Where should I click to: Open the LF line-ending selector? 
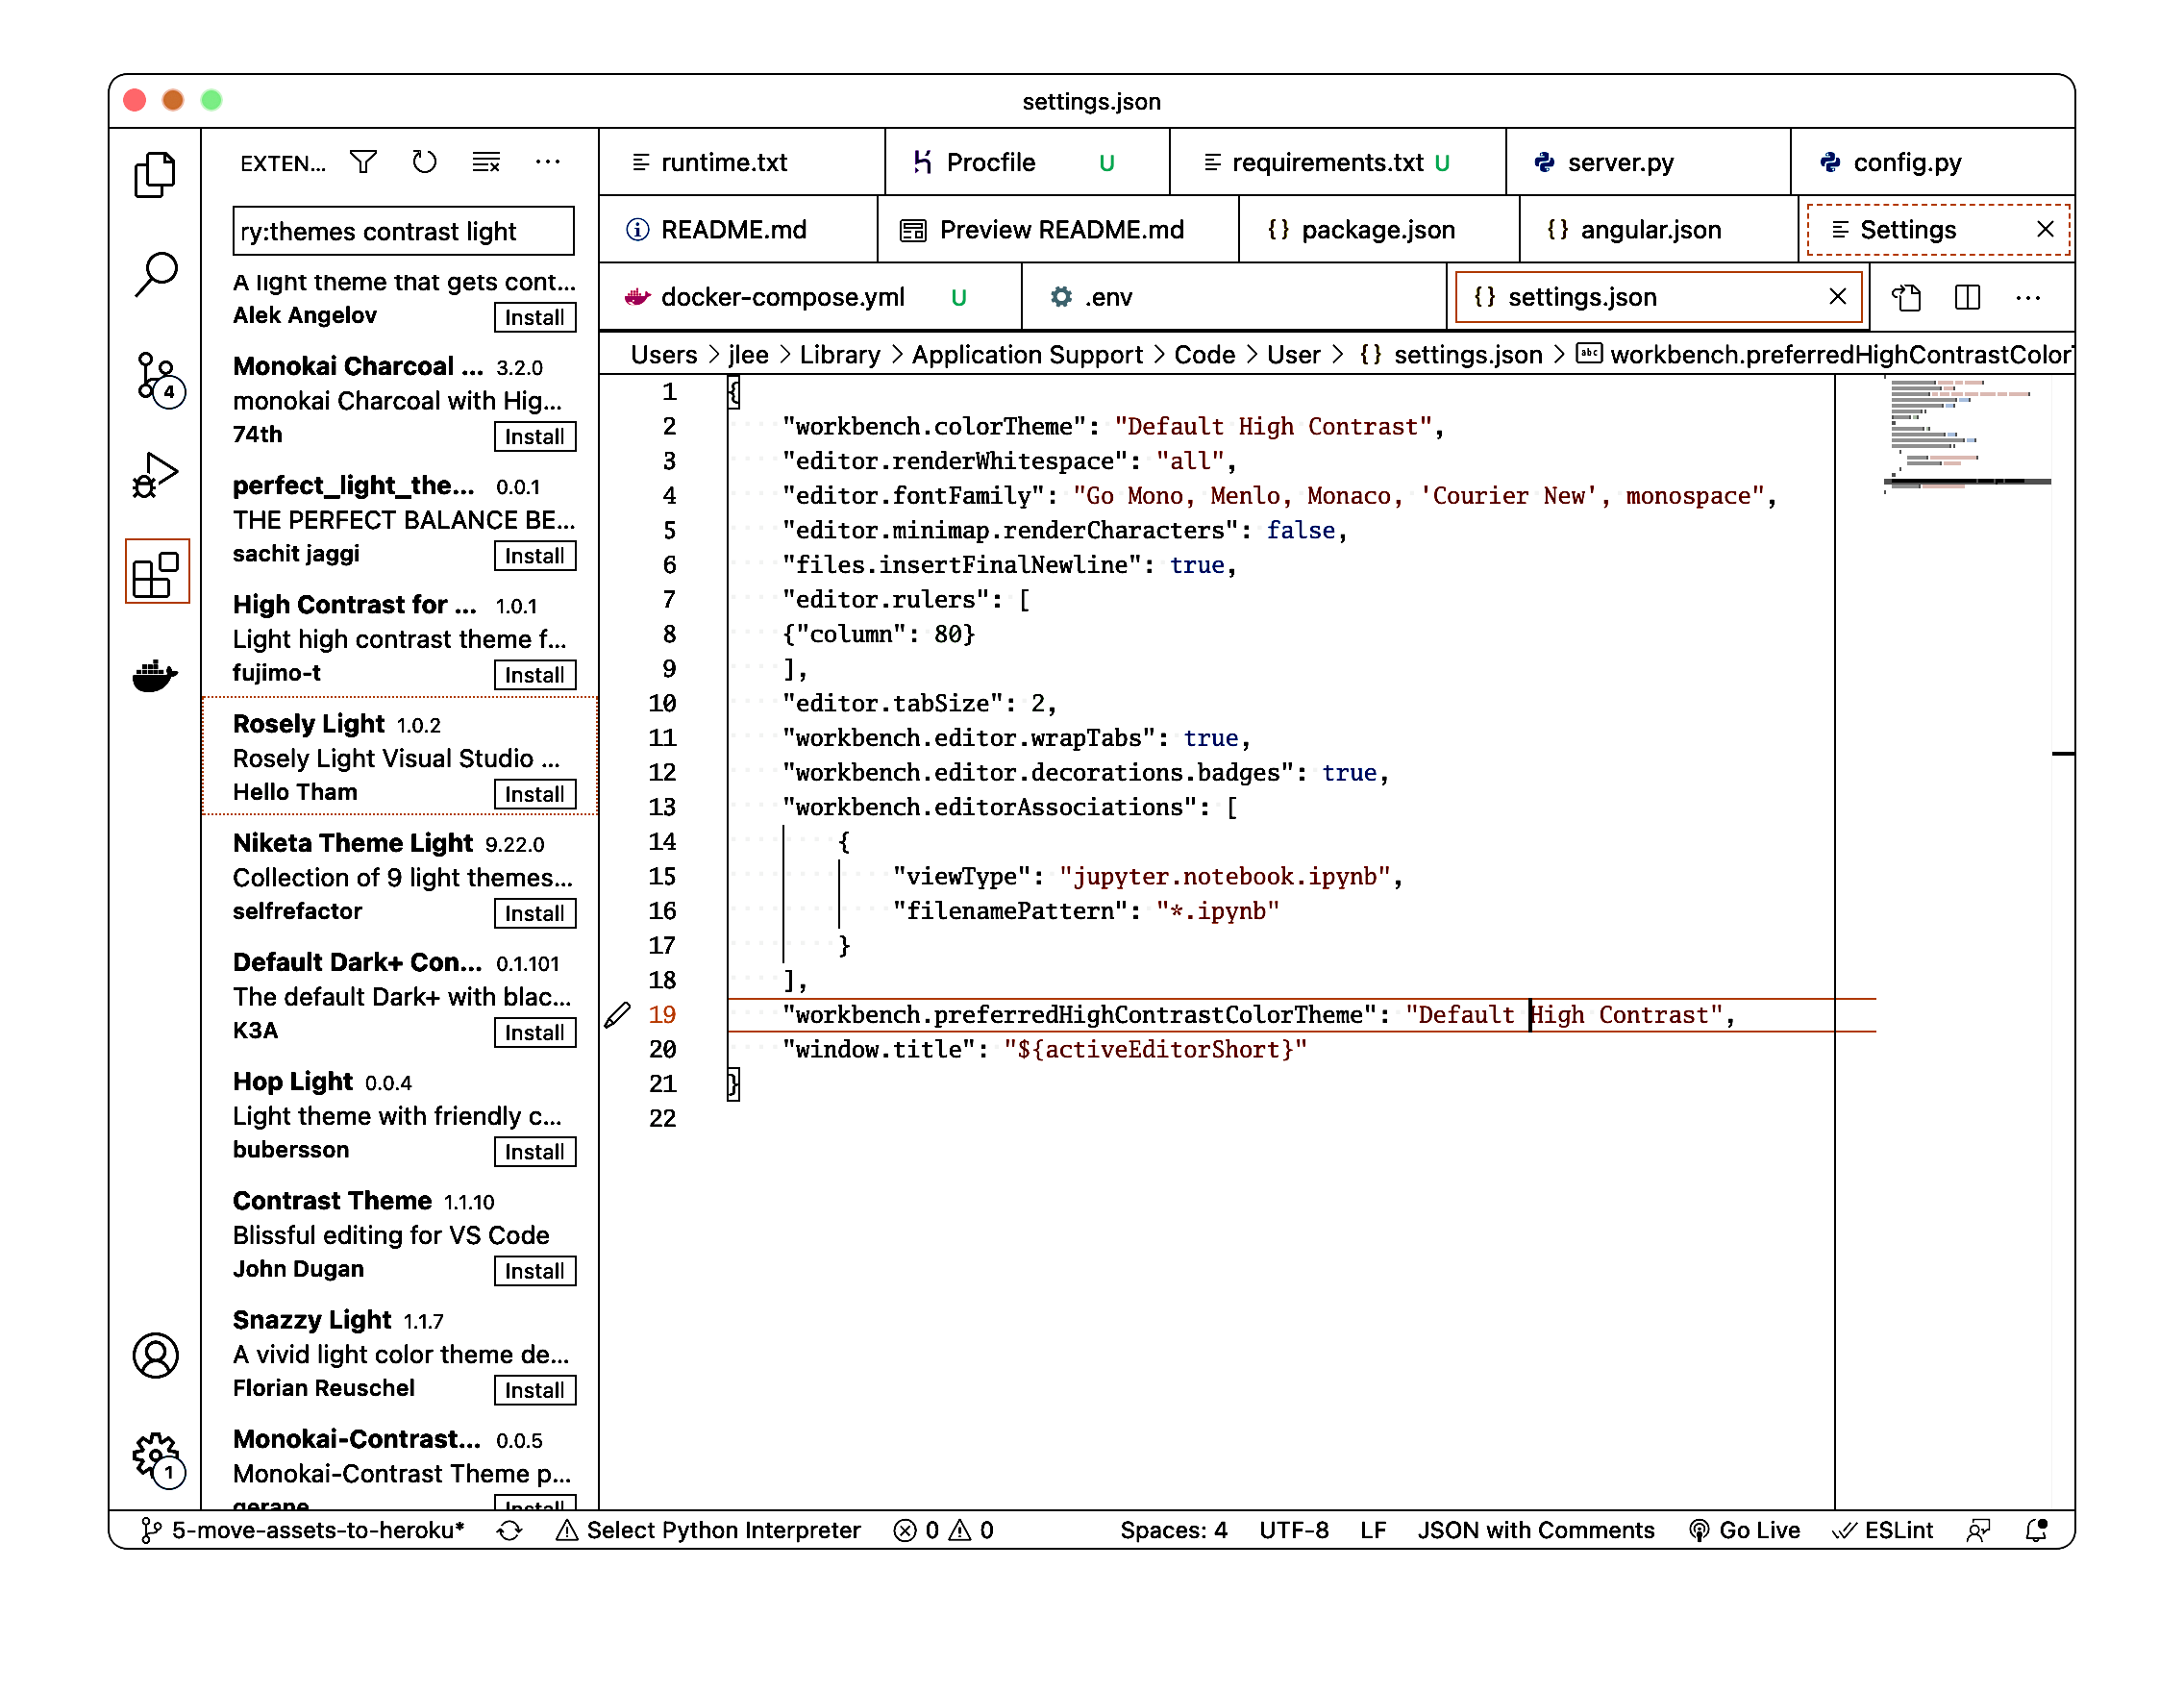(1373, 1530)
